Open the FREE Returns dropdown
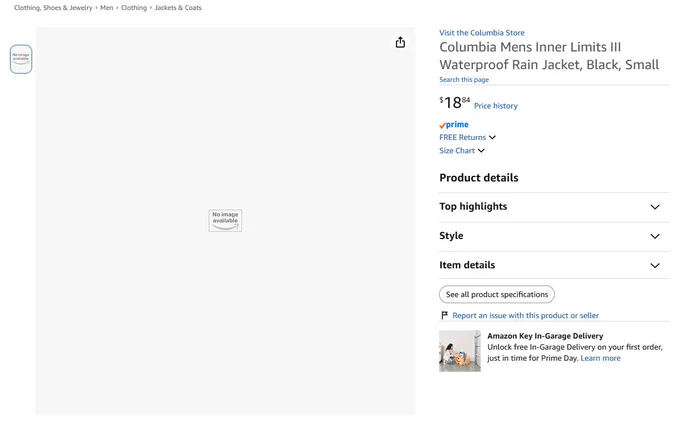Screen dimensions: 680x421 point(467,137)
